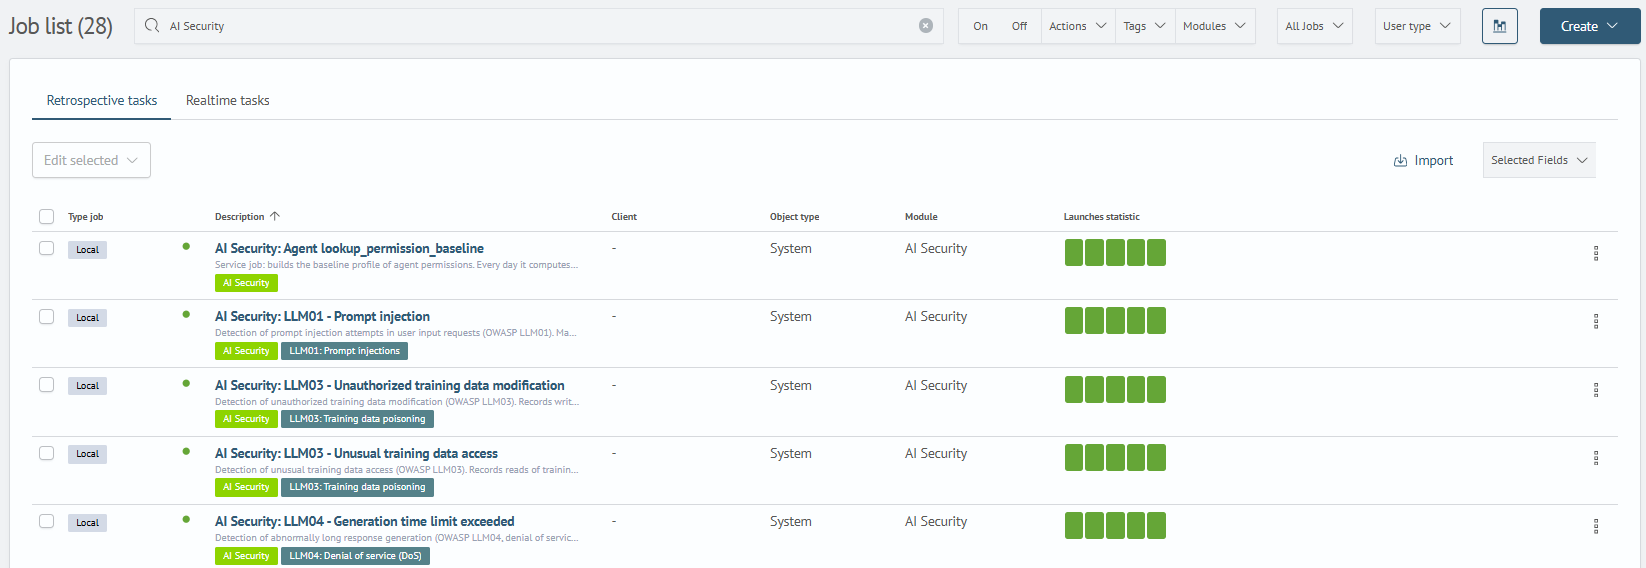Check the Unauthorized training data modification checkbox

coord(46,384)
